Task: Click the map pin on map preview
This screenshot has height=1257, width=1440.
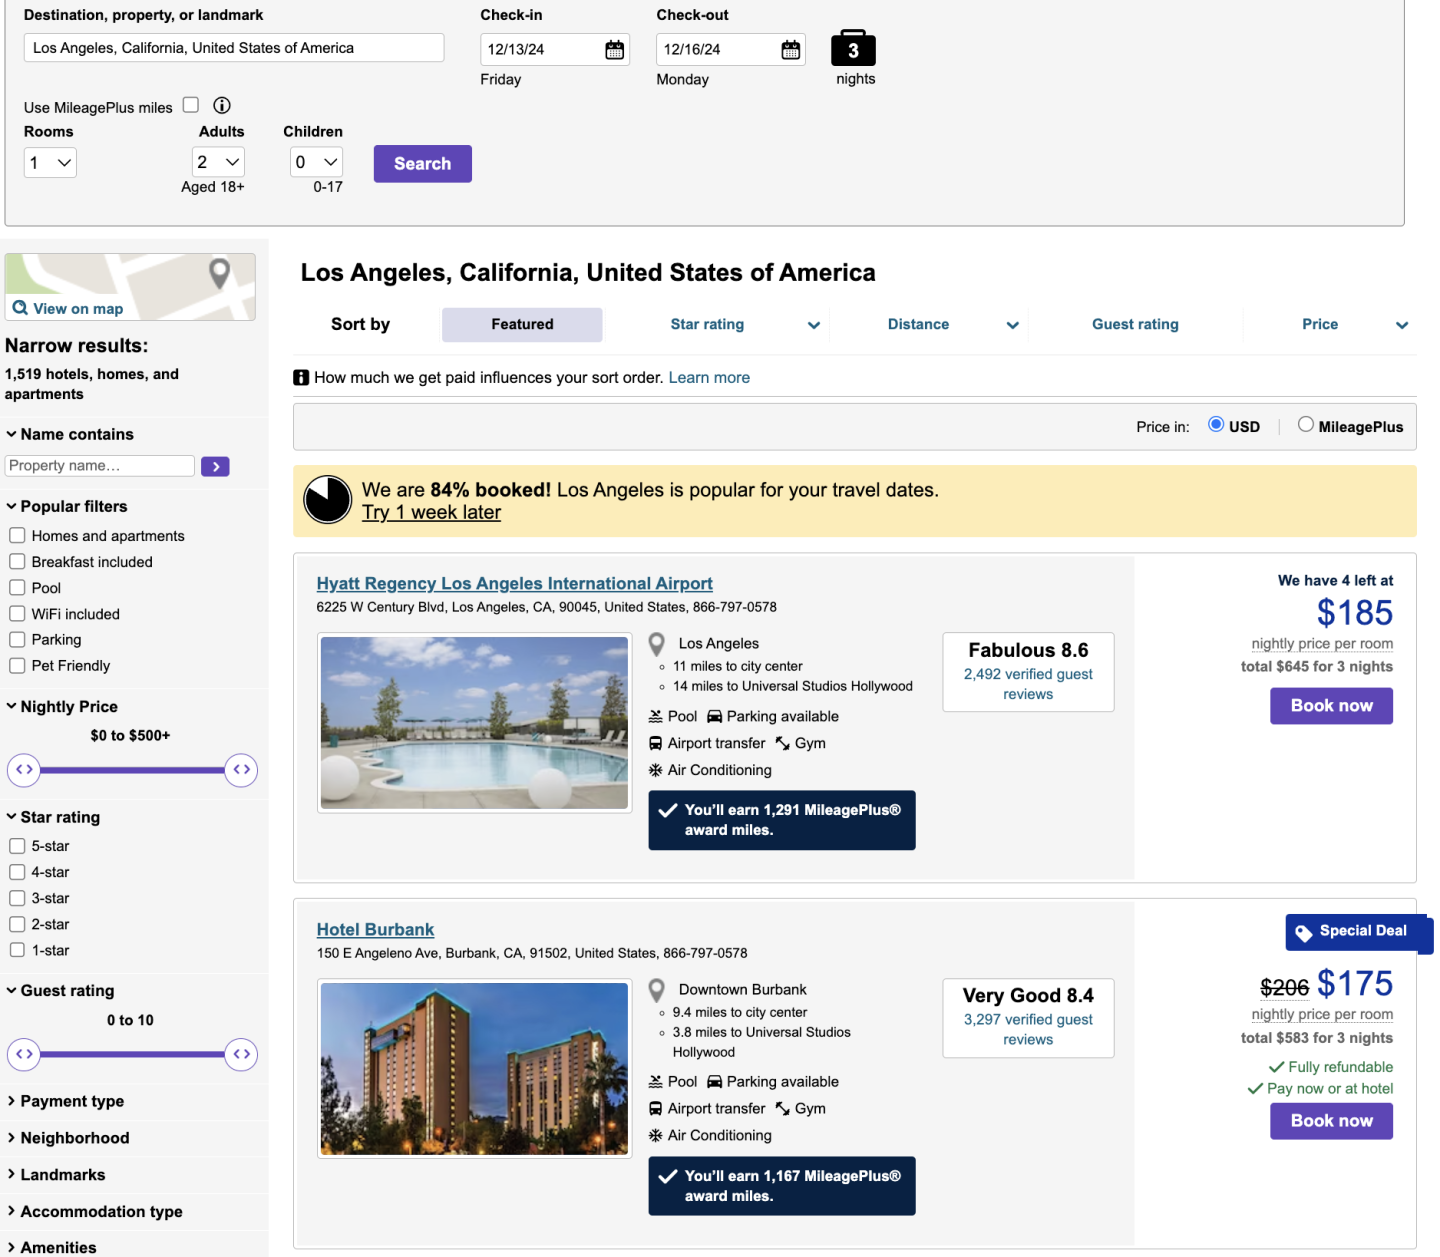Action: click(x=219, y=273)
